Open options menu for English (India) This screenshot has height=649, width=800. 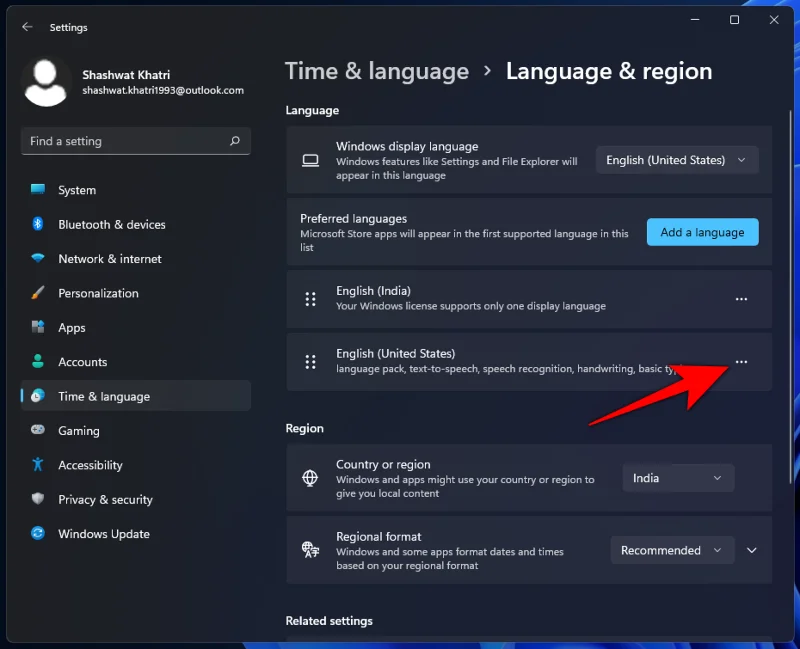coord(741,299)
